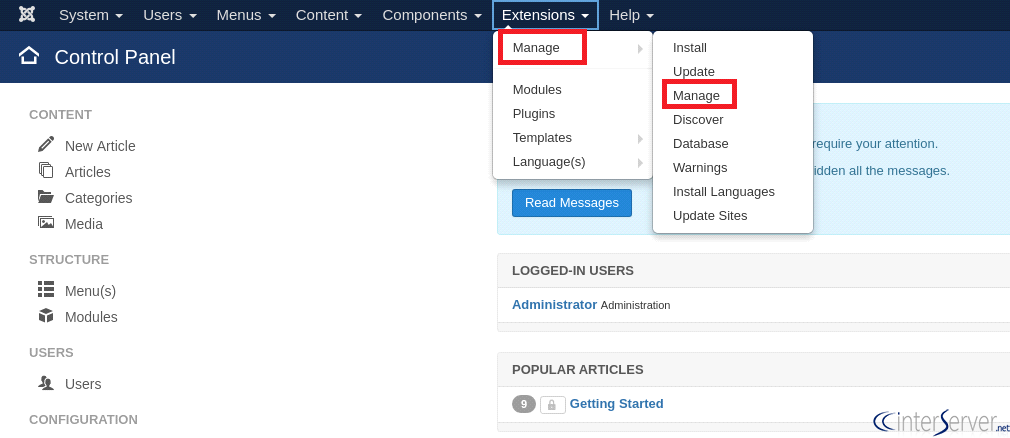Open the Categories sidebar link
Screen dimensions: 1010x438
tap(99, 198)
